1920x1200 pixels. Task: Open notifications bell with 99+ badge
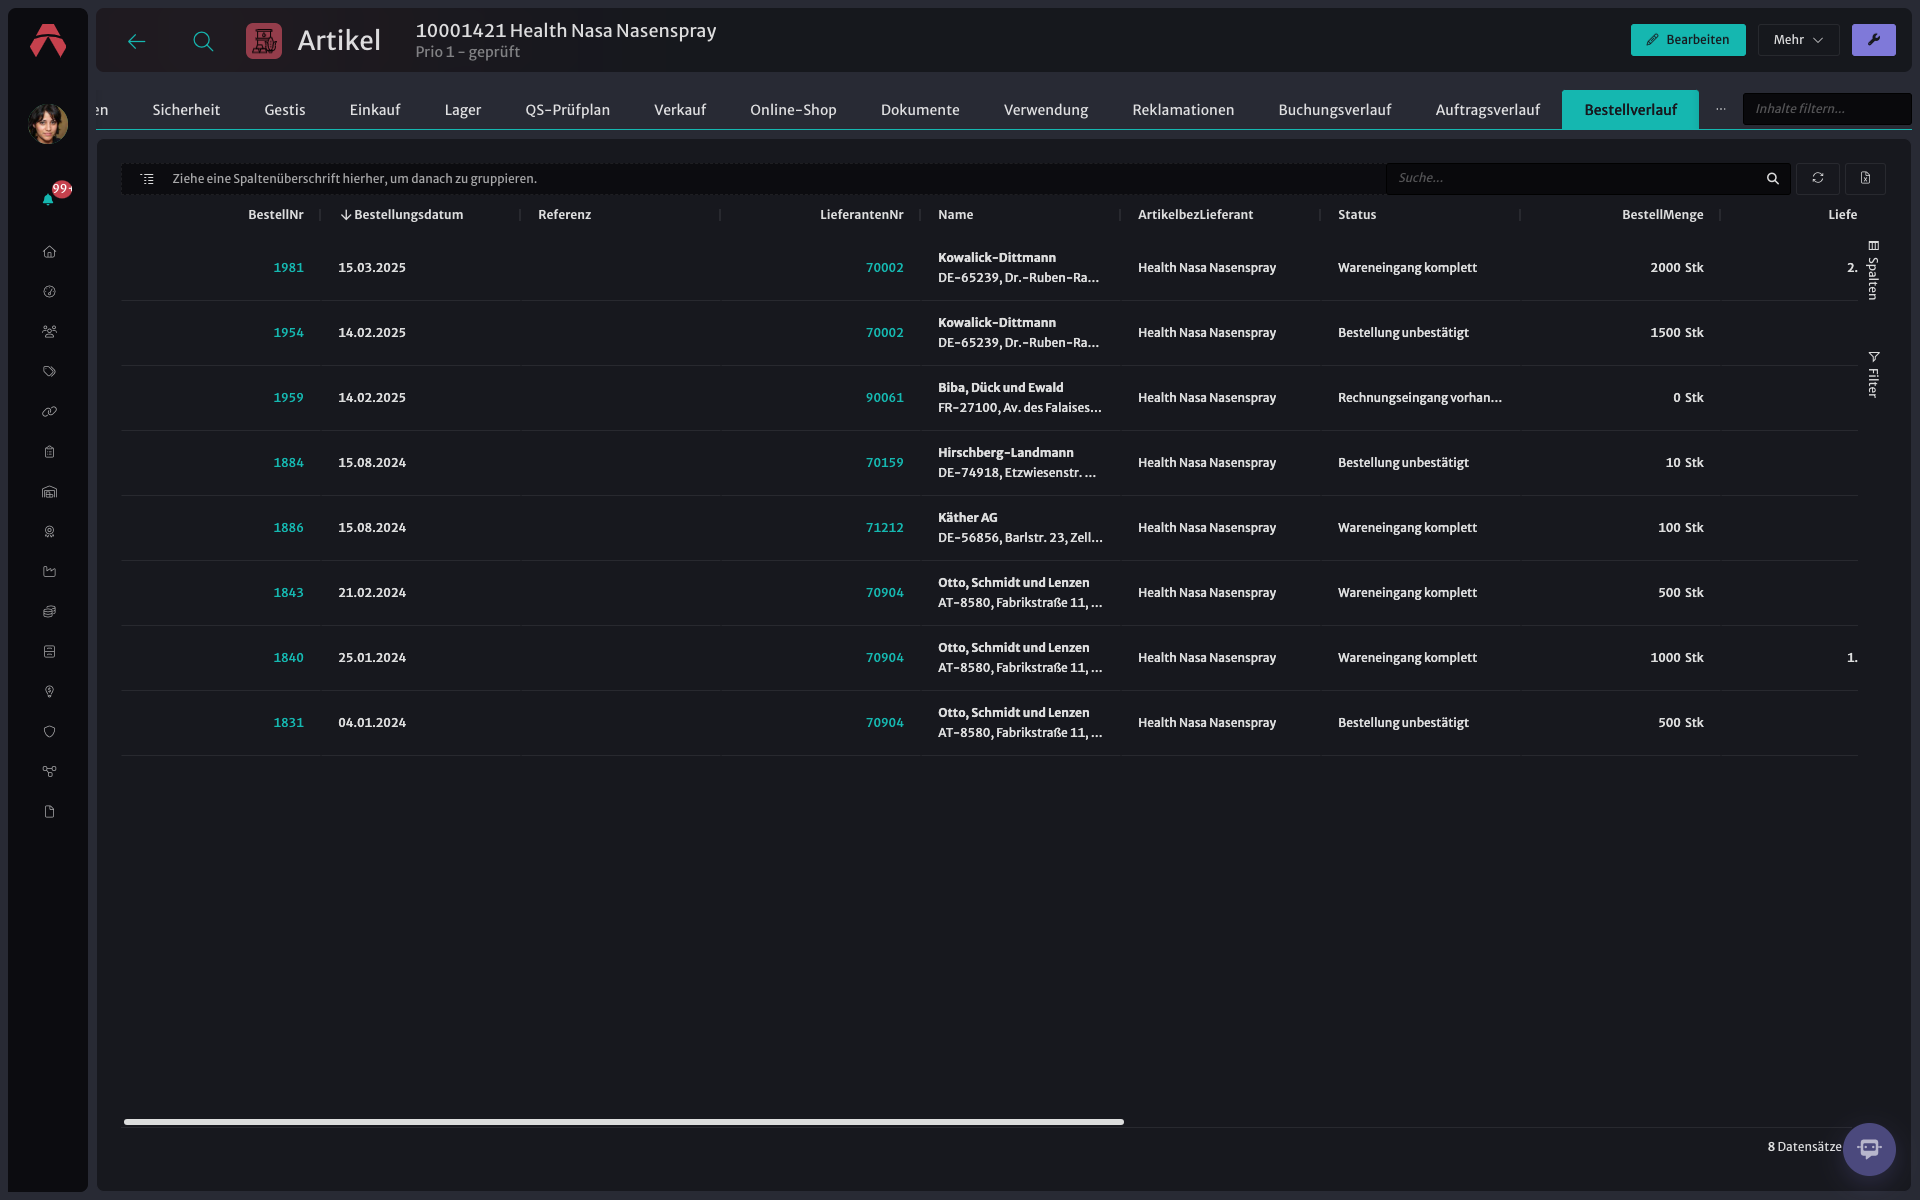(48, 198)
